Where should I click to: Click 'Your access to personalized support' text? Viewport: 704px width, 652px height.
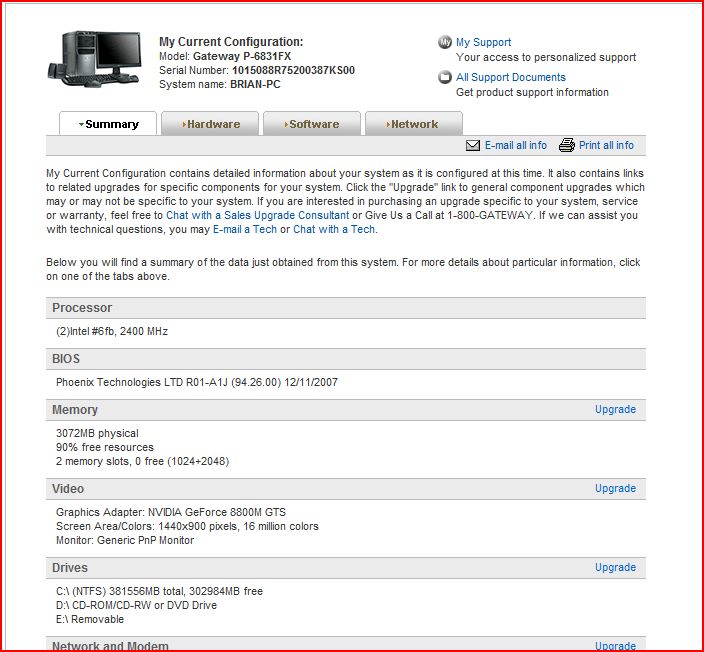click(546, 57)
